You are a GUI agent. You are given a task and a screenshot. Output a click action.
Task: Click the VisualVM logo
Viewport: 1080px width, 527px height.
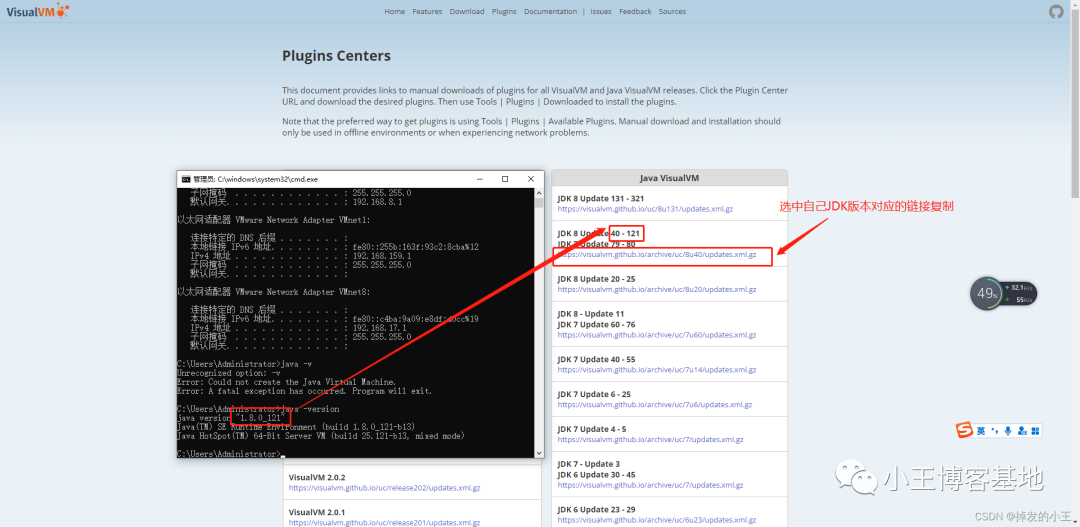pos(37,10)
